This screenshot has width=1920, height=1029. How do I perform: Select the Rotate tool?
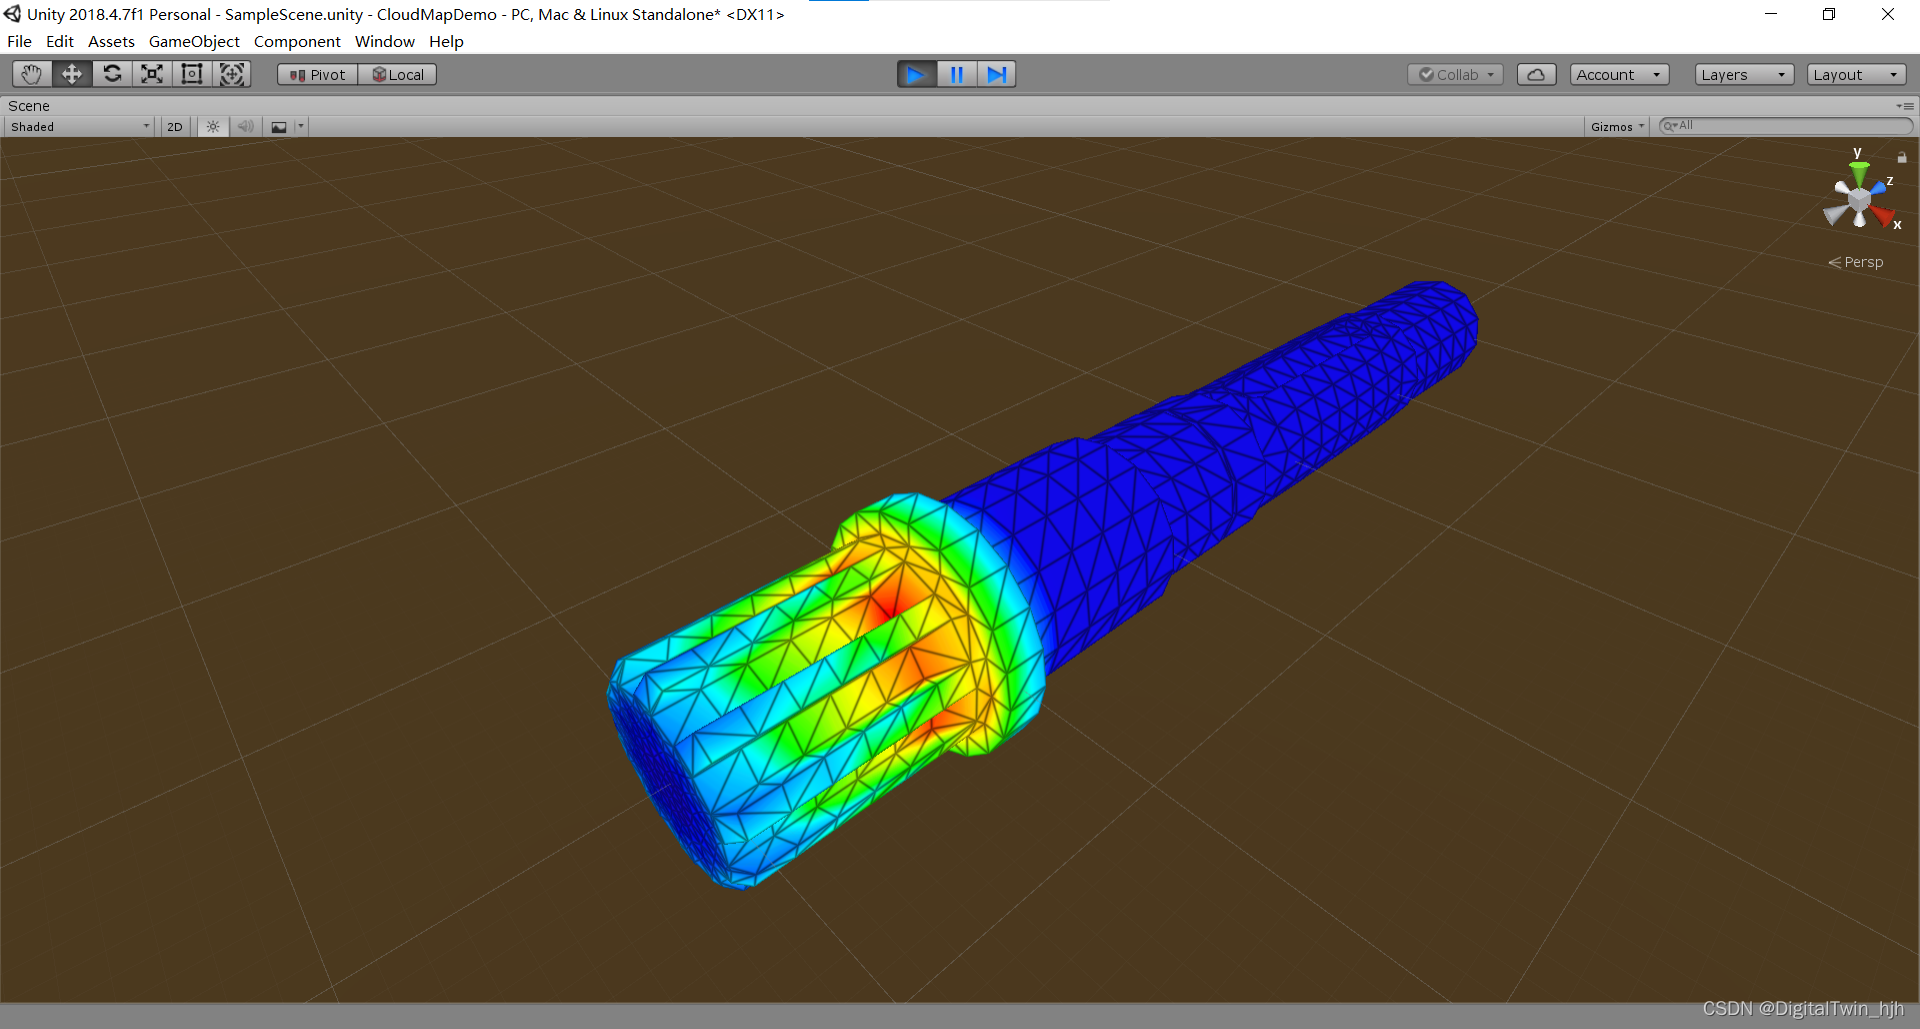(x=112, y=74)
